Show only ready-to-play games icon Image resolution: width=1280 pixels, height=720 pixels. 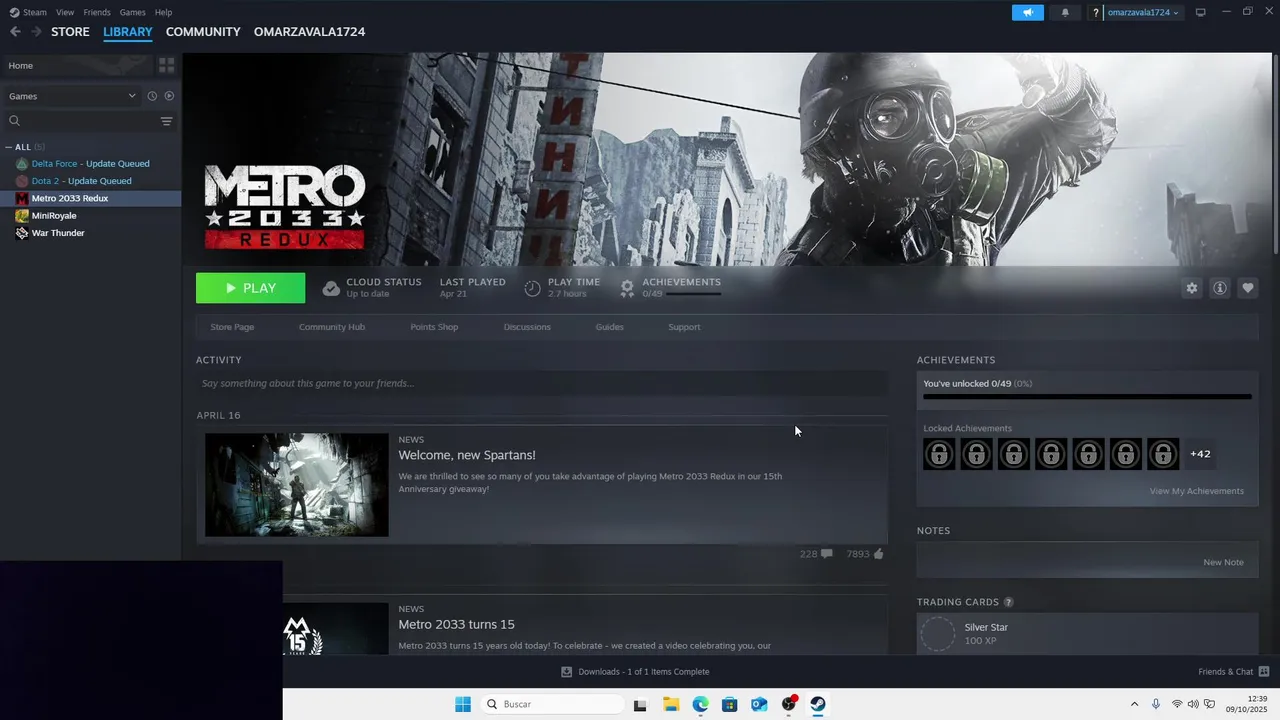[169, 96]
